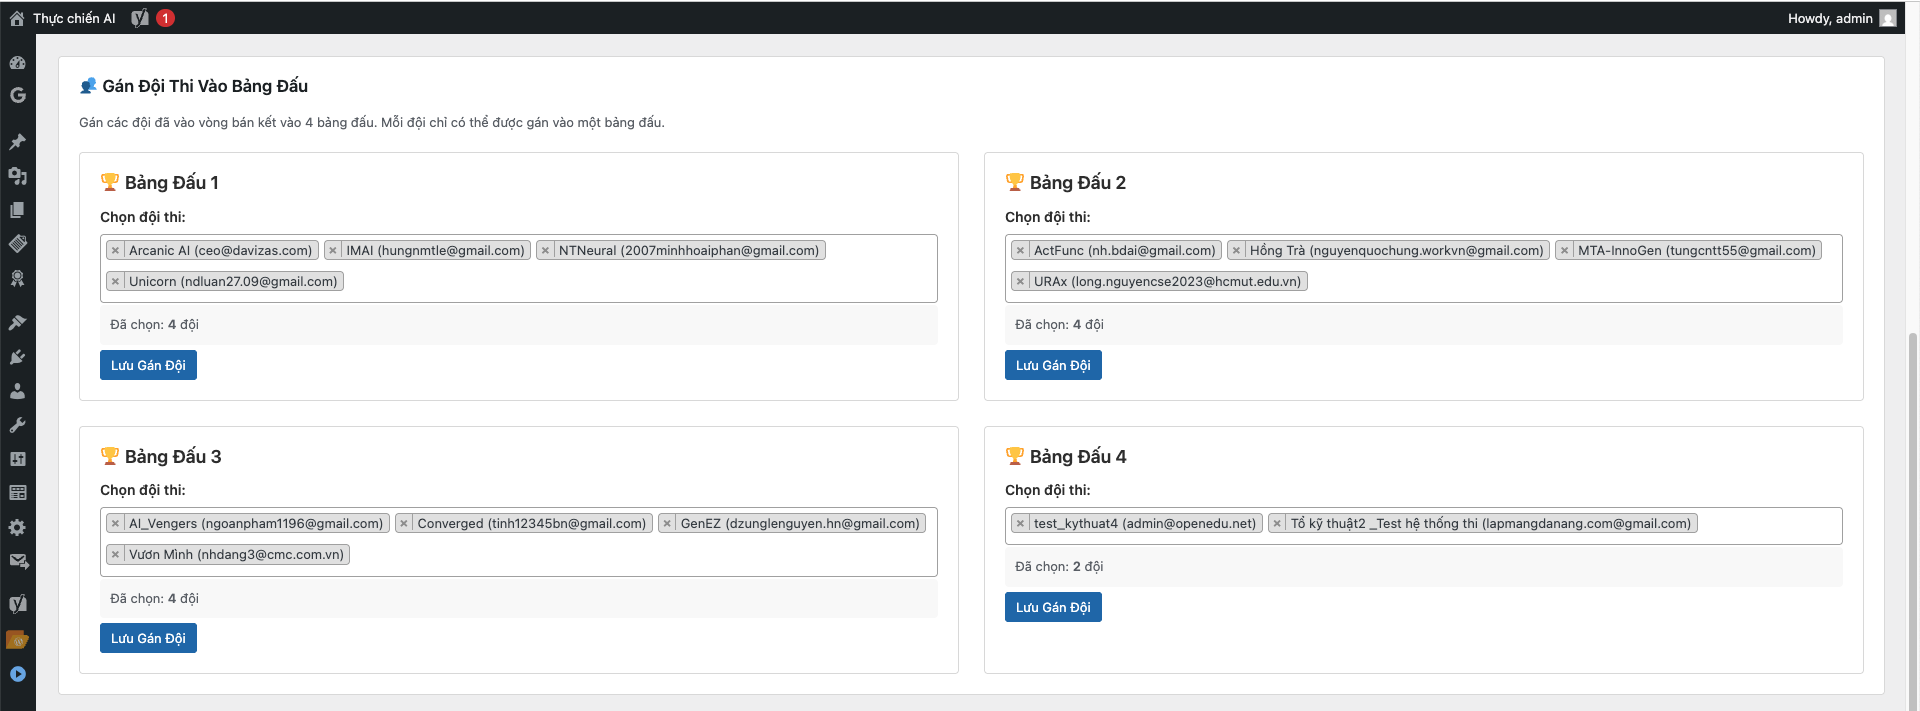Remove Arcanic AI team from Bảng Đấu 1

pyautogui.click(x=116, y=251)
